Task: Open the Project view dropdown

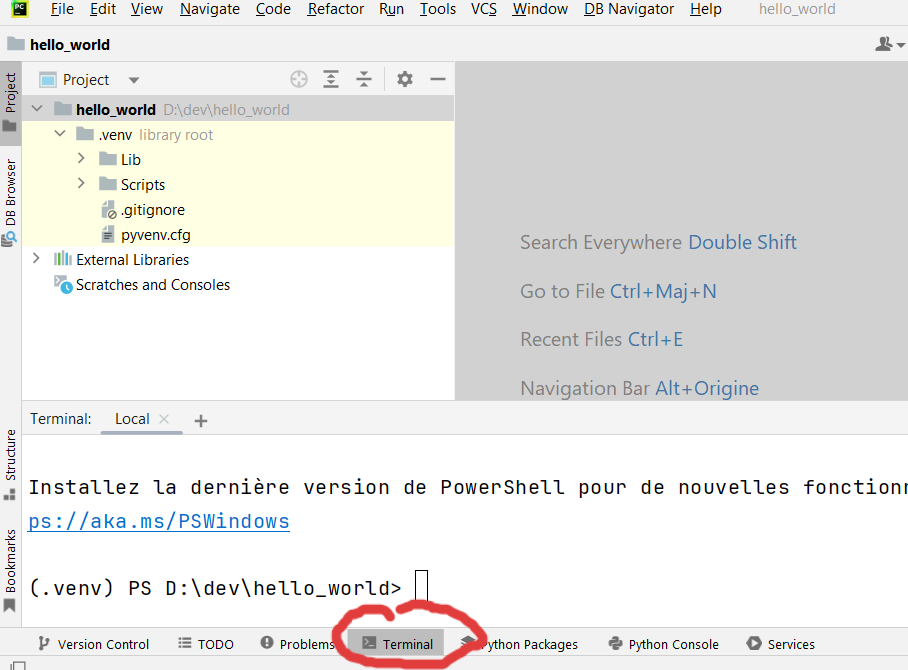Action: click(134, 80)
